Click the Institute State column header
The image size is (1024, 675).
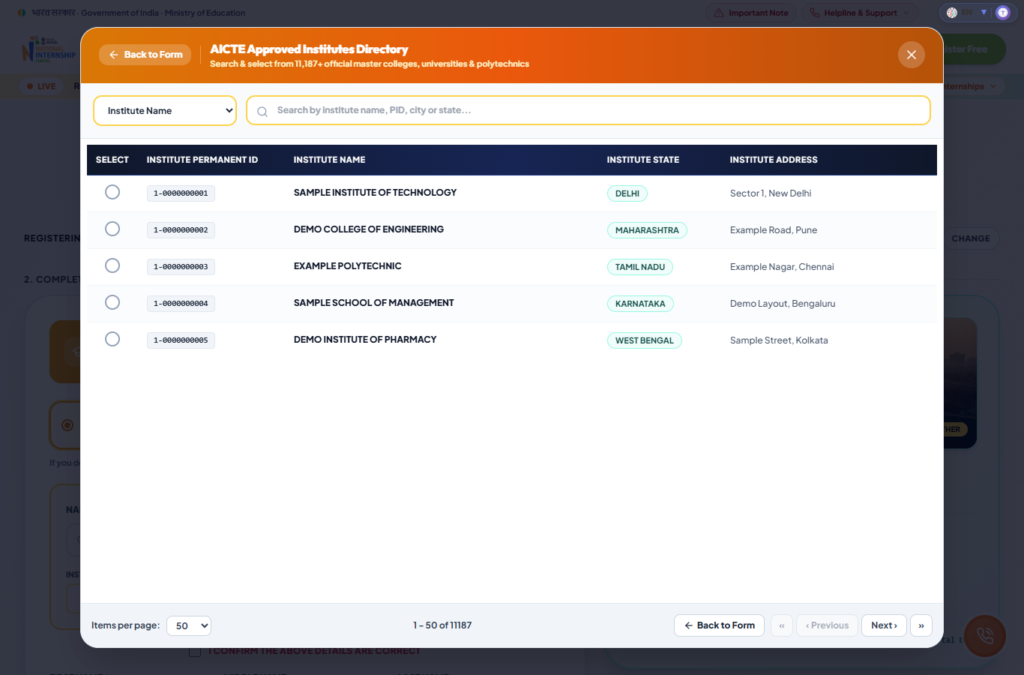click(x=643, y=160)
